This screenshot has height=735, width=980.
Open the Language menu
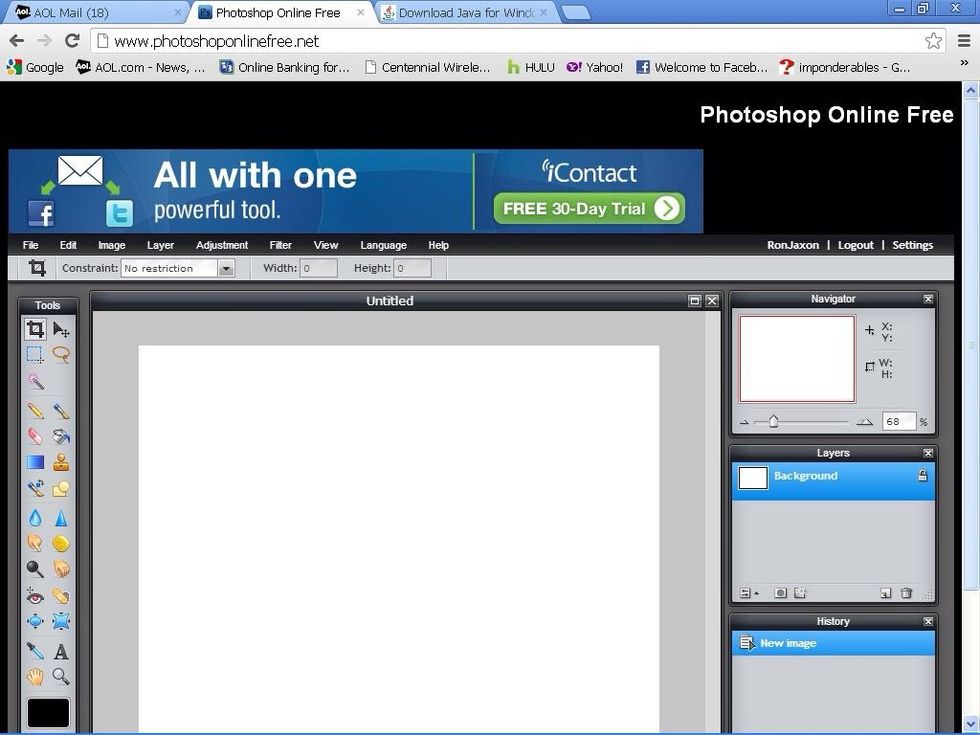coord(383,245)
